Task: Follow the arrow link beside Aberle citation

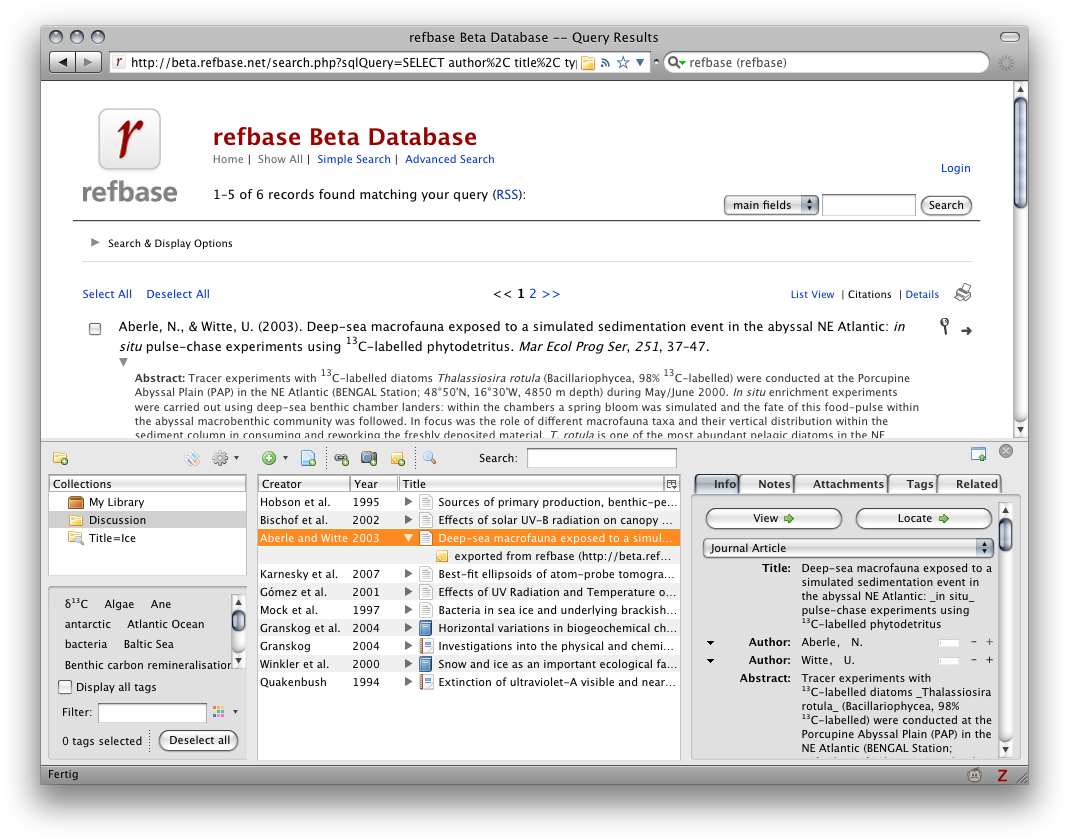Action: [x=966, y=331]
